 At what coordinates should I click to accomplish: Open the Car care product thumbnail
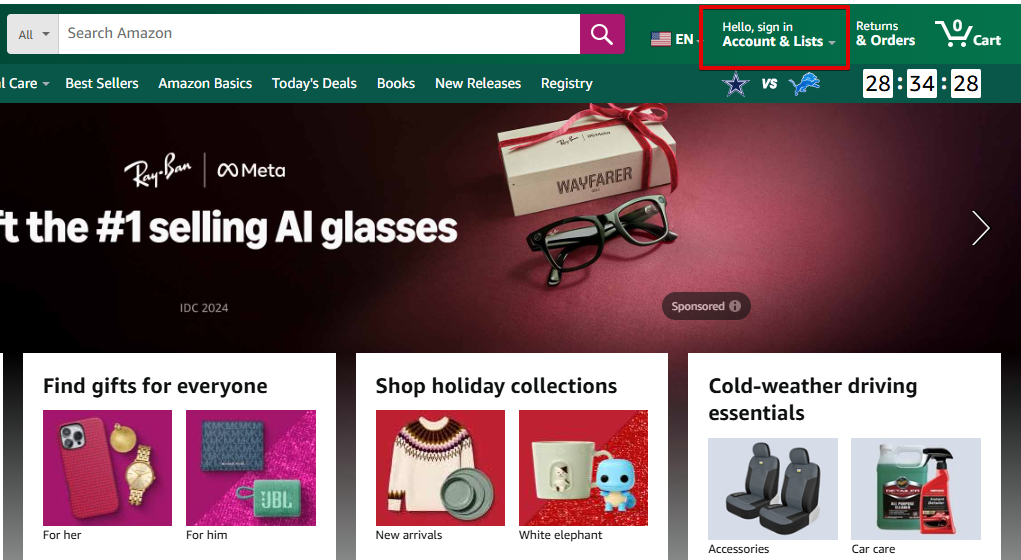point(916,488)
